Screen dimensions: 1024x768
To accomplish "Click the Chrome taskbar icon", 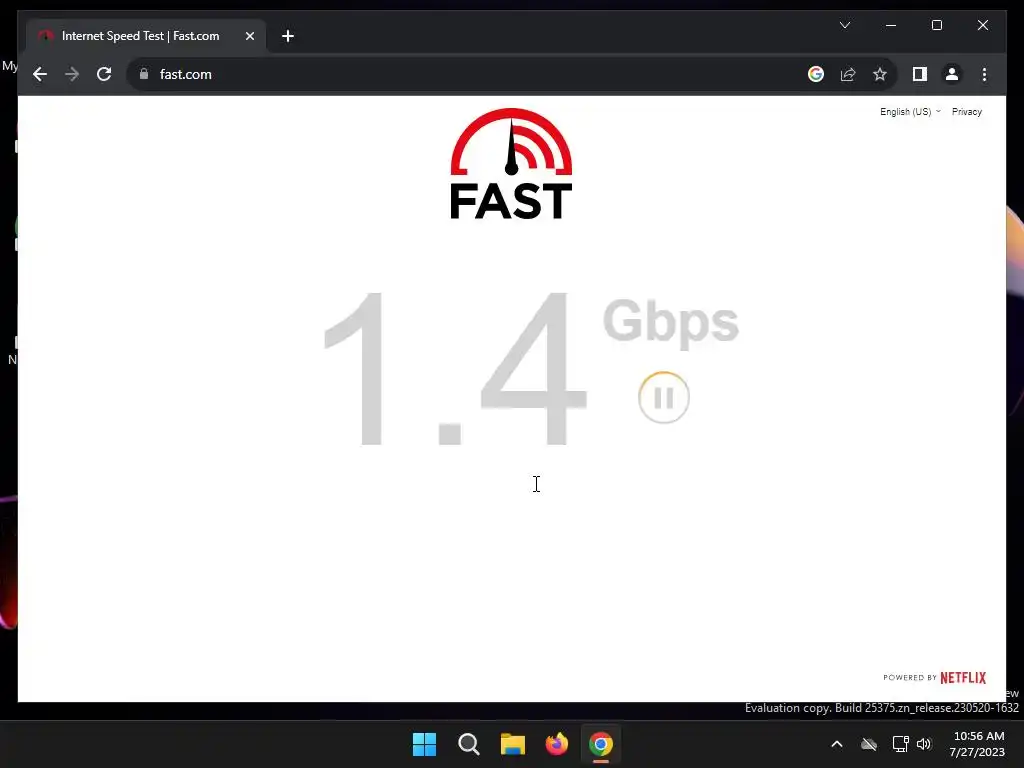I will pyautogui.click(x=601, y=744).
